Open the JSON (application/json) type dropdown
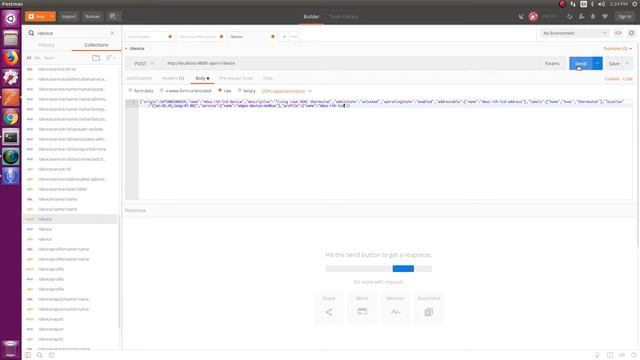The image size is (640, 360). (287, 91)
